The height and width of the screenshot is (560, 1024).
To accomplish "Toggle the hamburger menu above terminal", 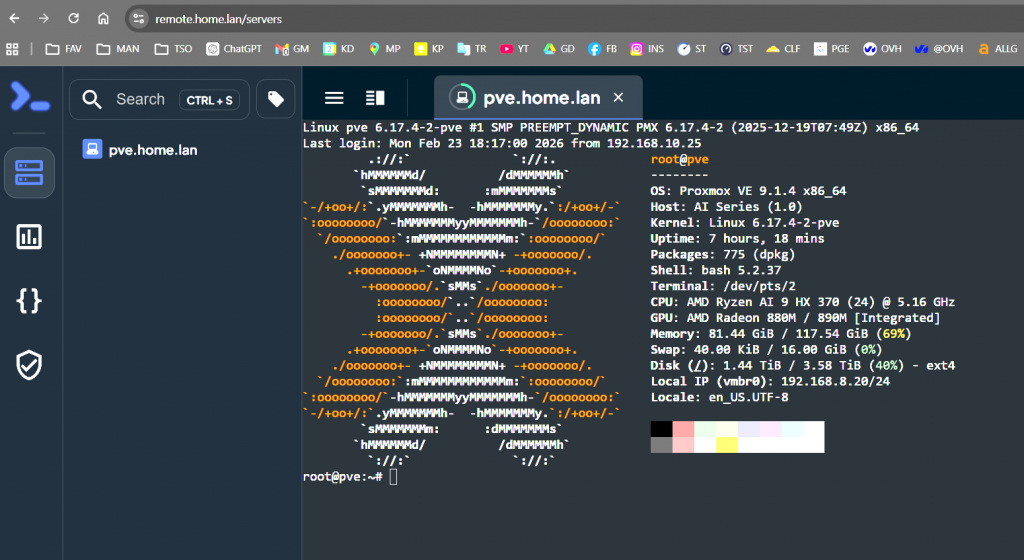I will (x=334, y=98).
